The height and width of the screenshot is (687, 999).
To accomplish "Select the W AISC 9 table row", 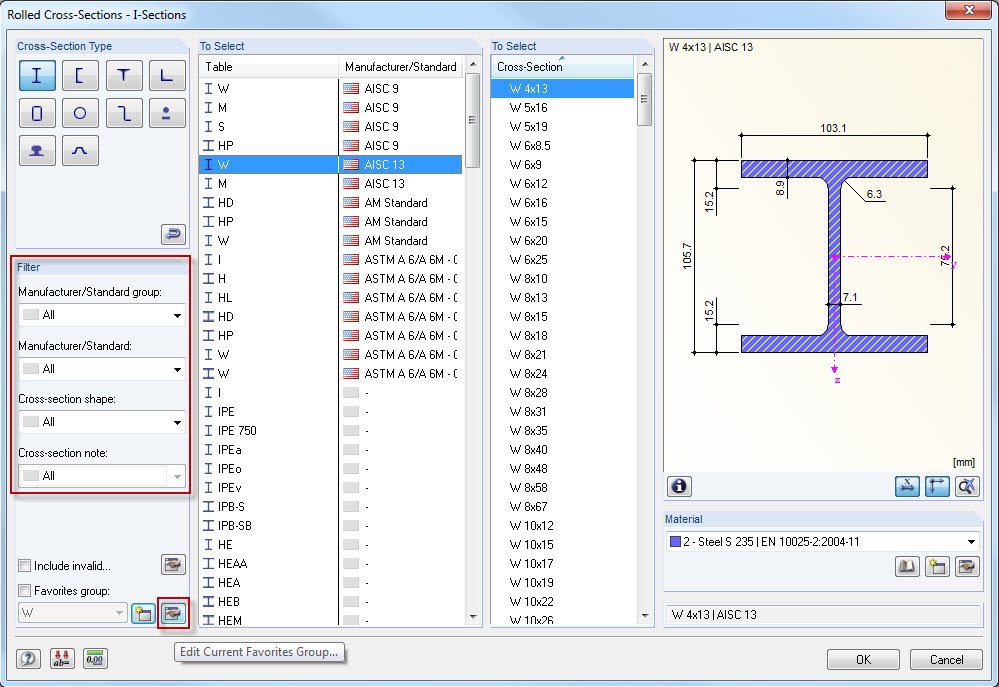I will (331, 89).
